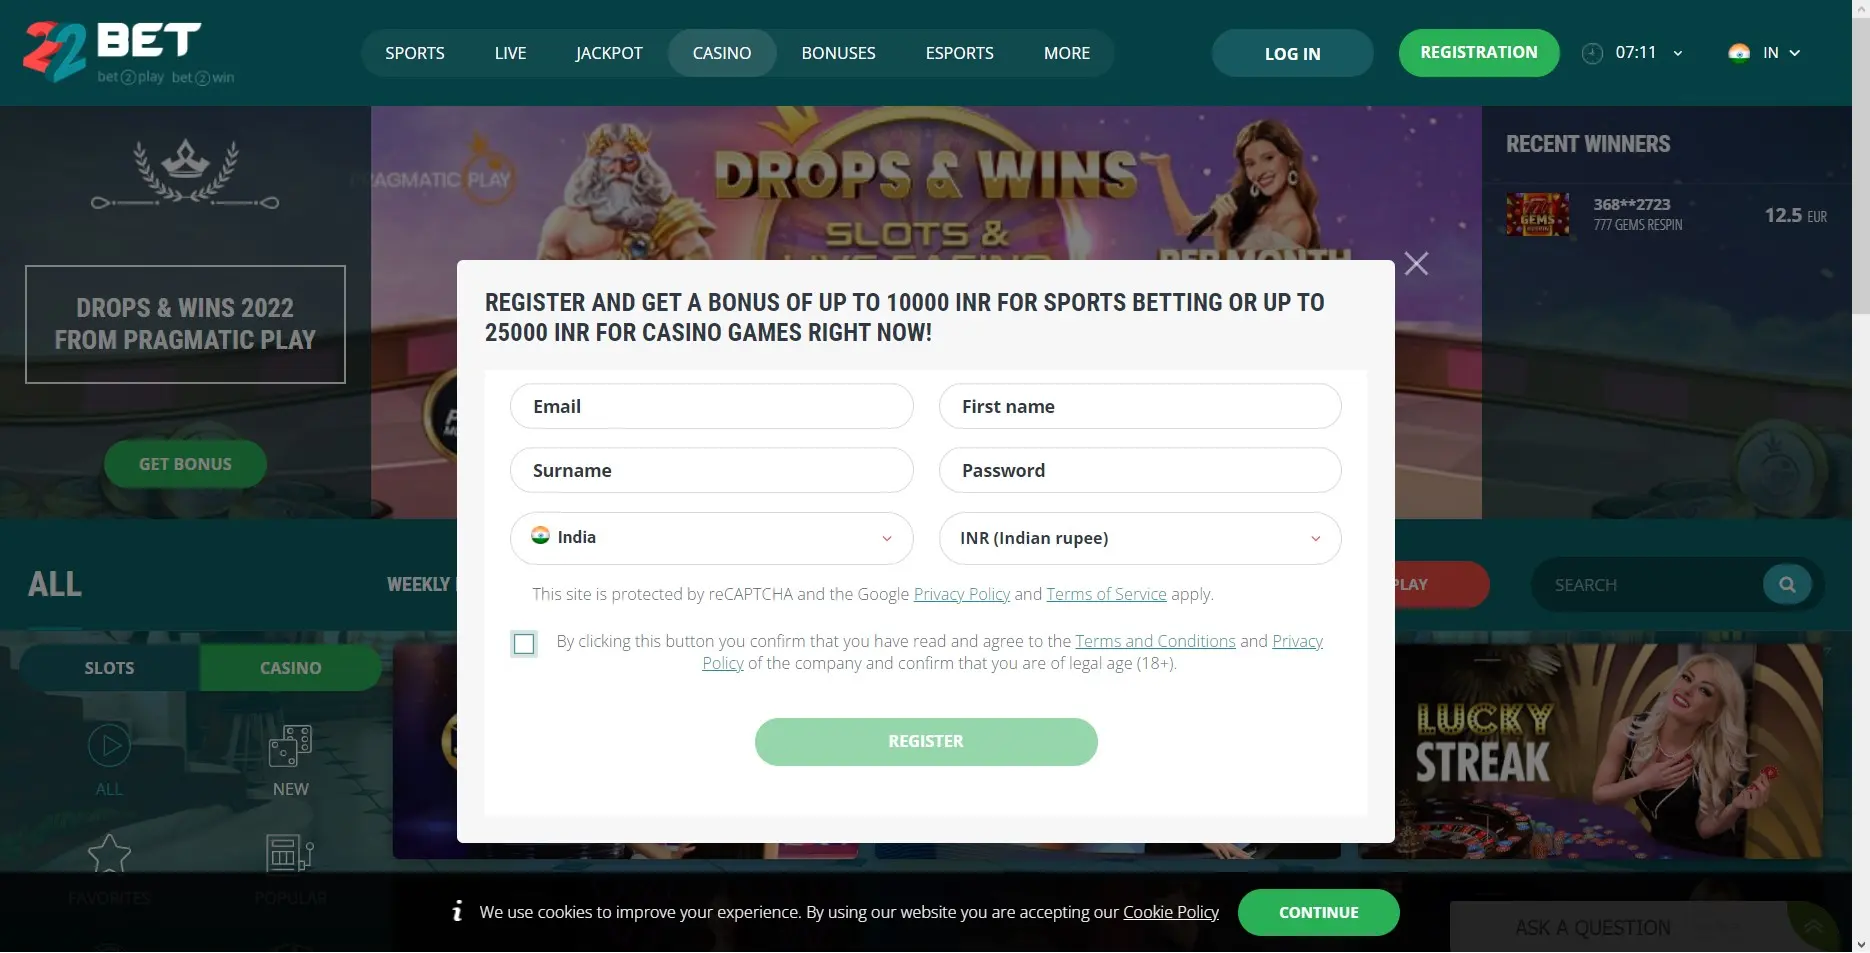Switch to the SLOTS toggle
Image resolution: width=1870 pixels, height=953 pixels.
[x=109, y=668]
